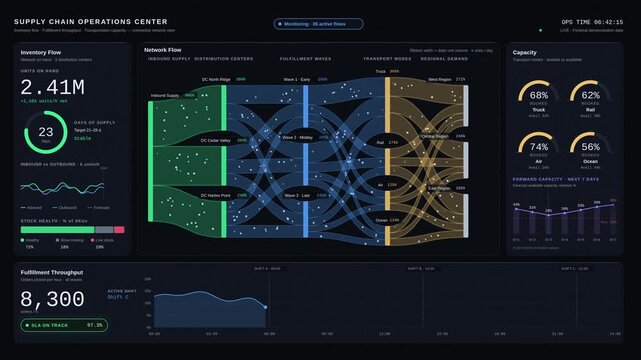
Task: Click the green Inbound Supply source bar
Action: pos(150,161)
